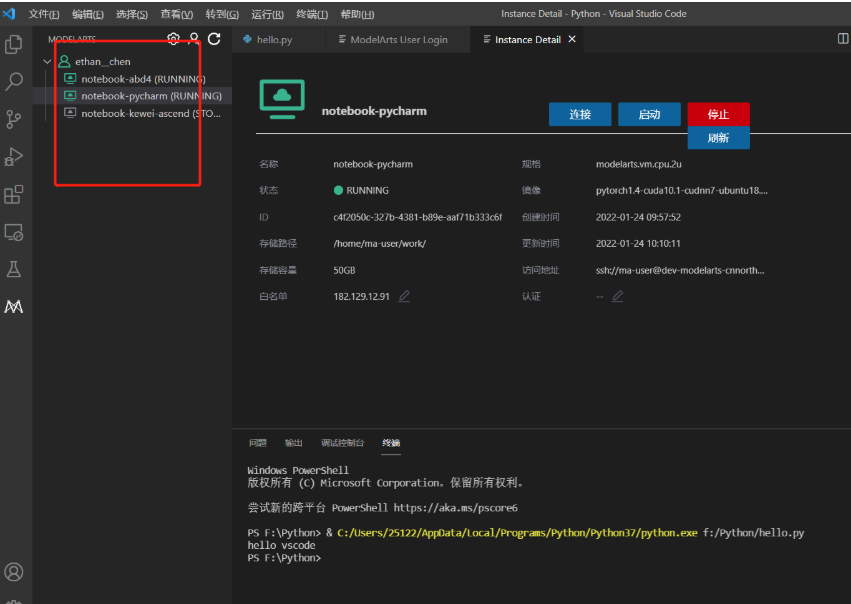
Task: Select notebook-abd4 (RUNNING) instance
Action: [143, 79]
